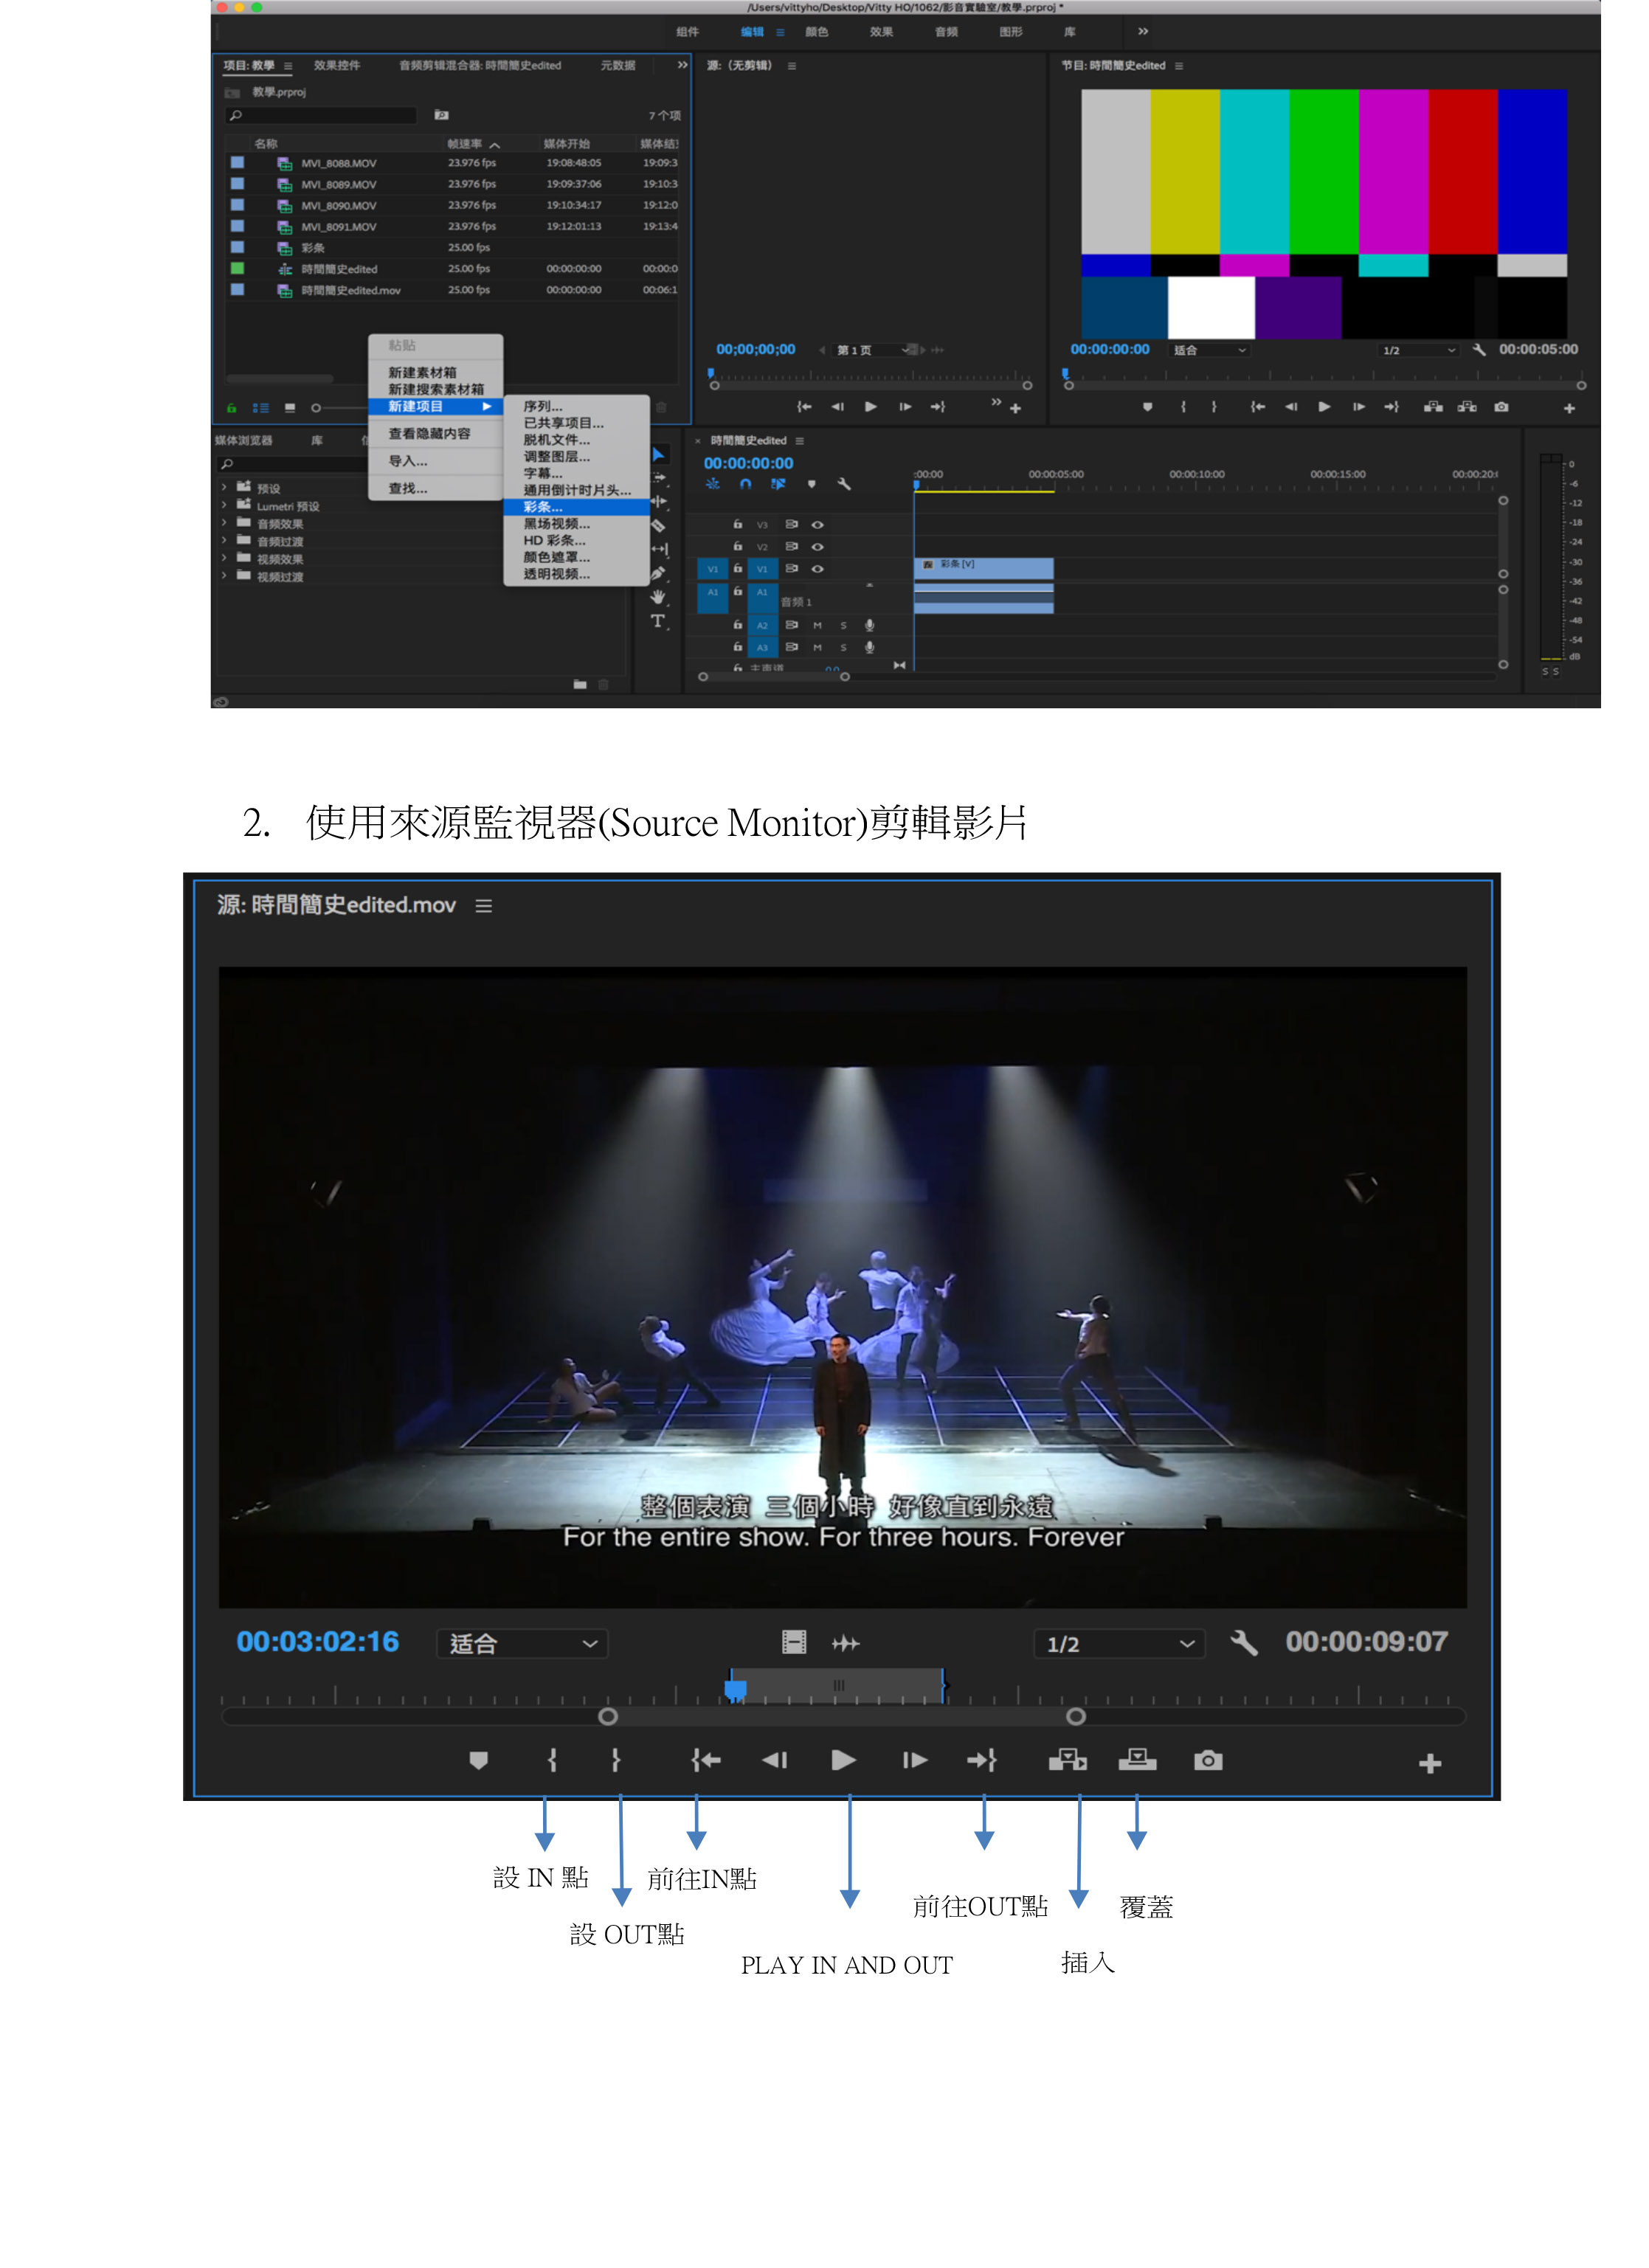Switch to the 颜色 workspace tab
The width and height of the screenshot is (1649, 2268).
816,32
